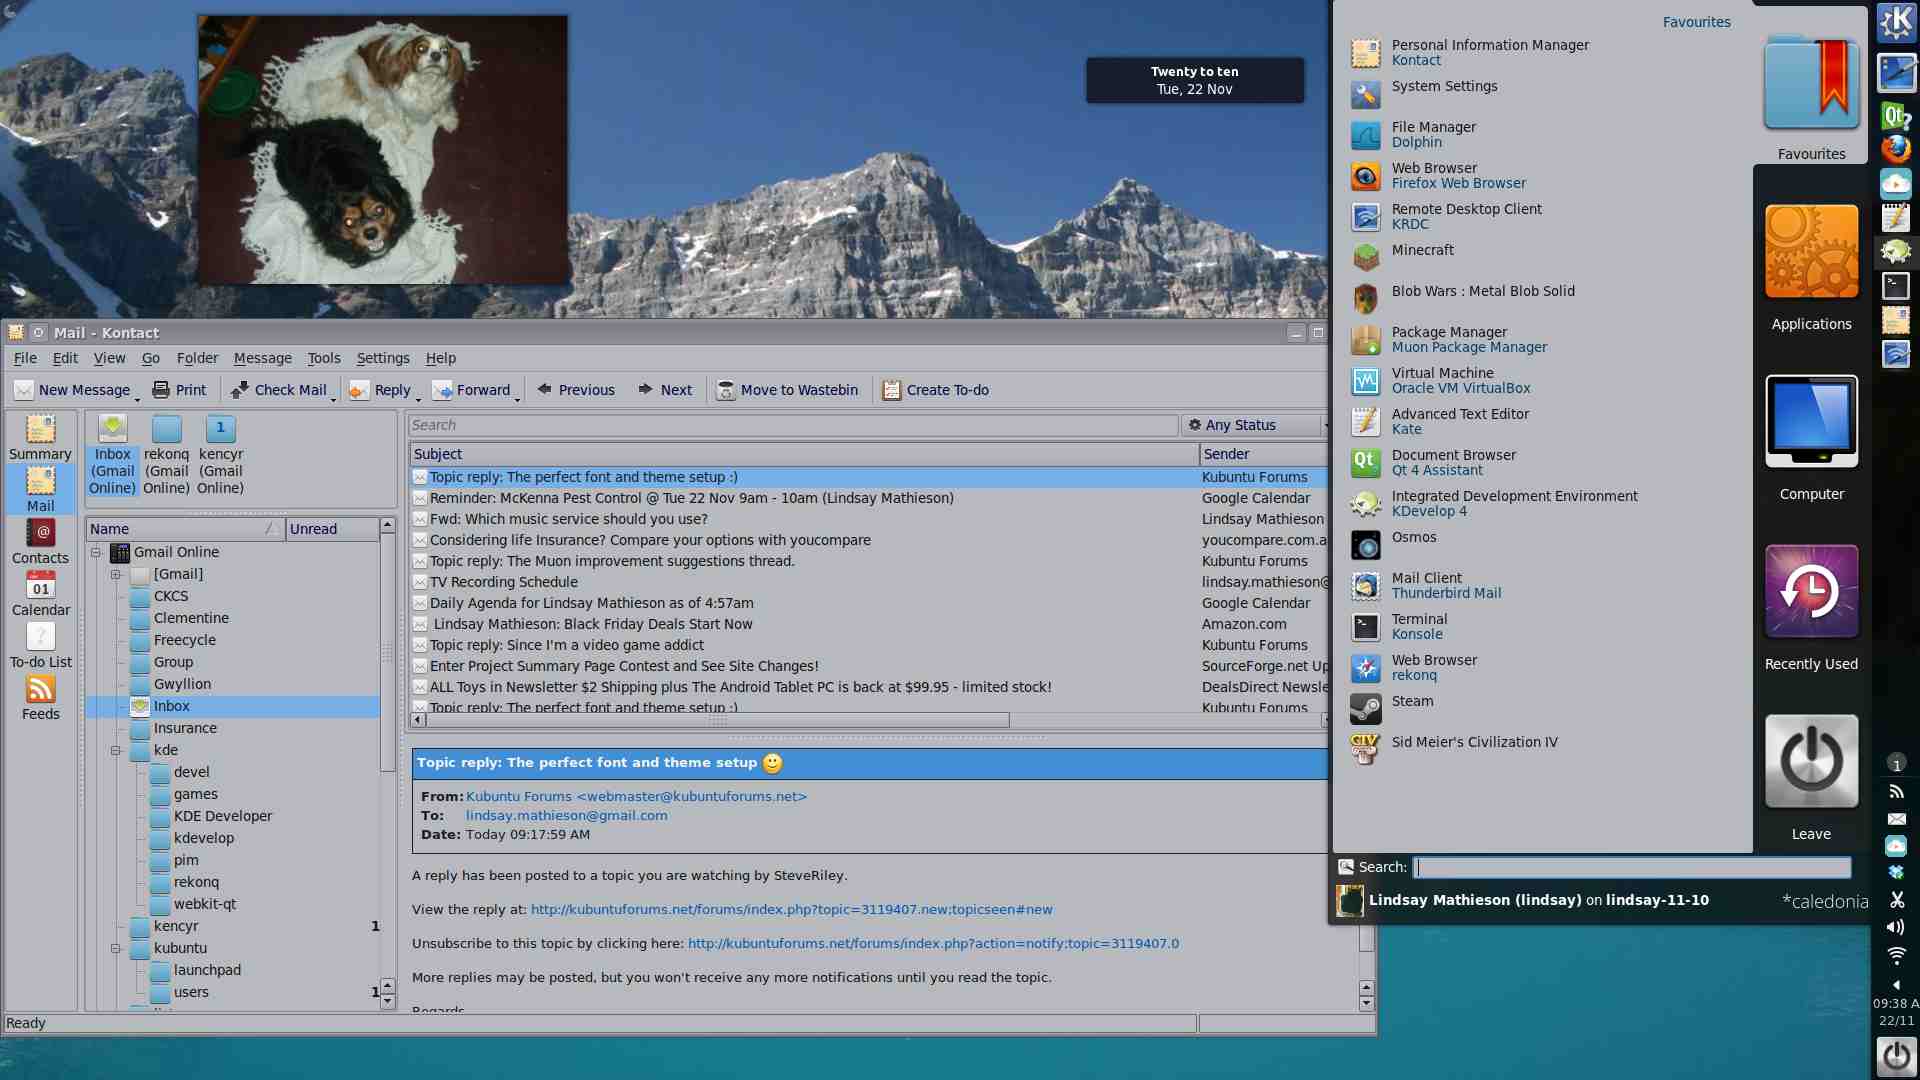1920x1080 pixels.
Task: Click the Move to Wastebin icon
Action: coord(727,390)
